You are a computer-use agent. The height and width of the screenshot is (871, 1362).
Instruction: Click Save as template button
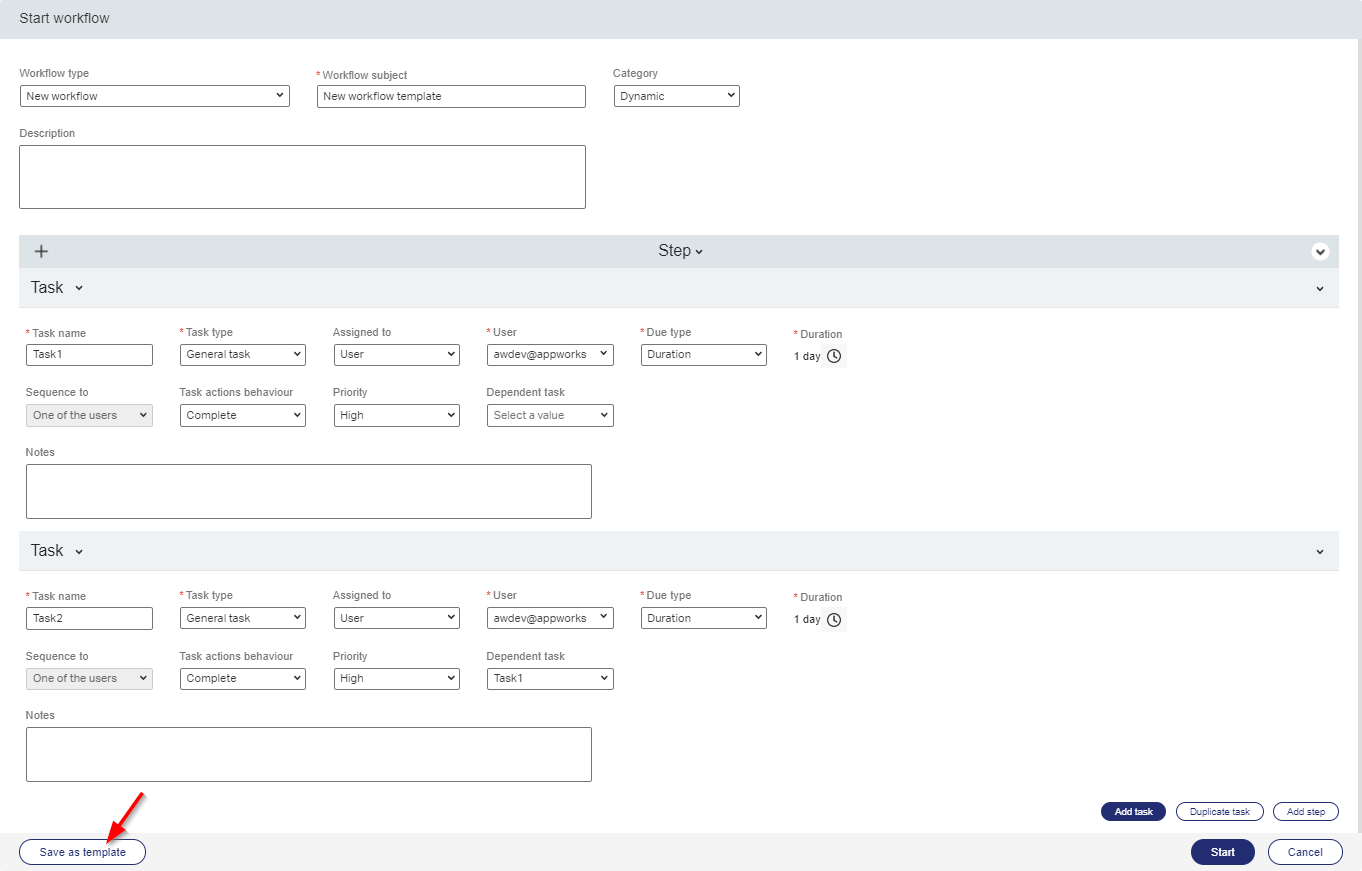(x=82, y=852)
